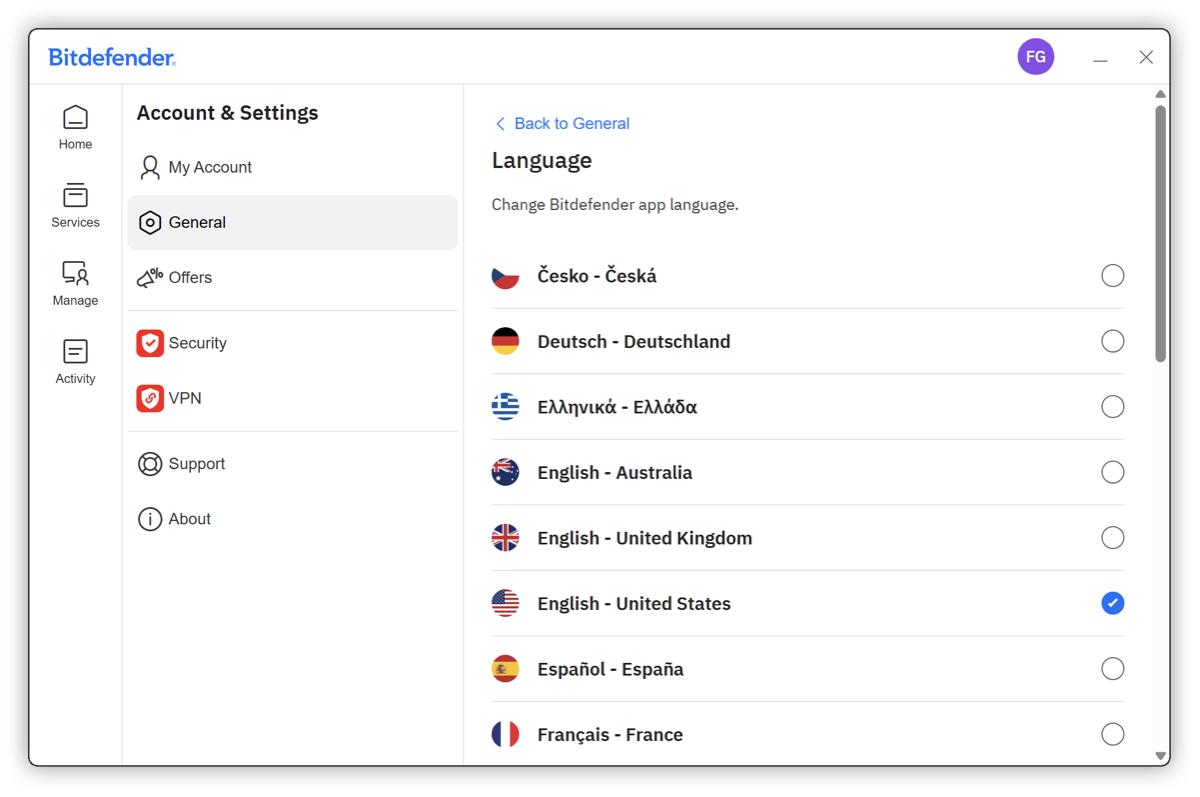Click the Česko - Česká label
Image resolution: width=1200 pixels, height=797 pixels.
[x=597, y=276]
